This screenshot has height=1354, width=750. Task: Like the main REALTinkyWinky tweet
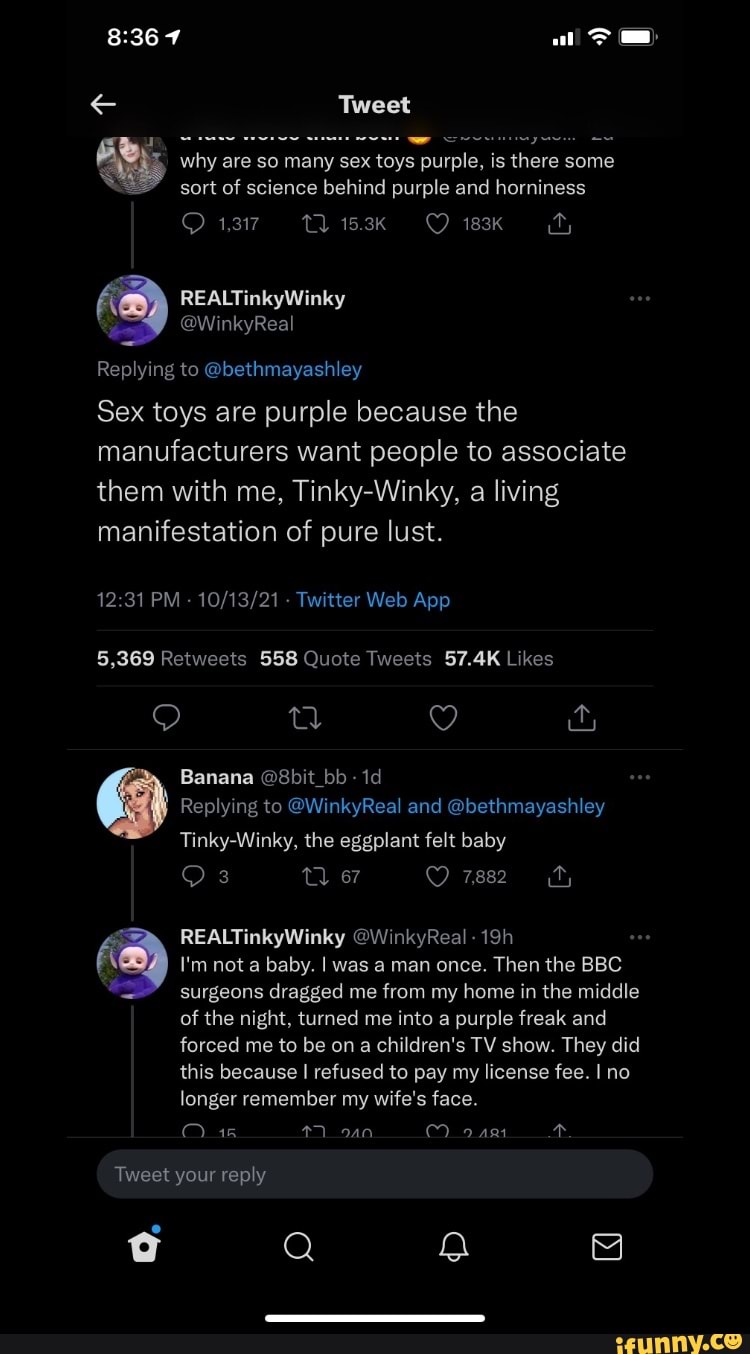(443, 718)
